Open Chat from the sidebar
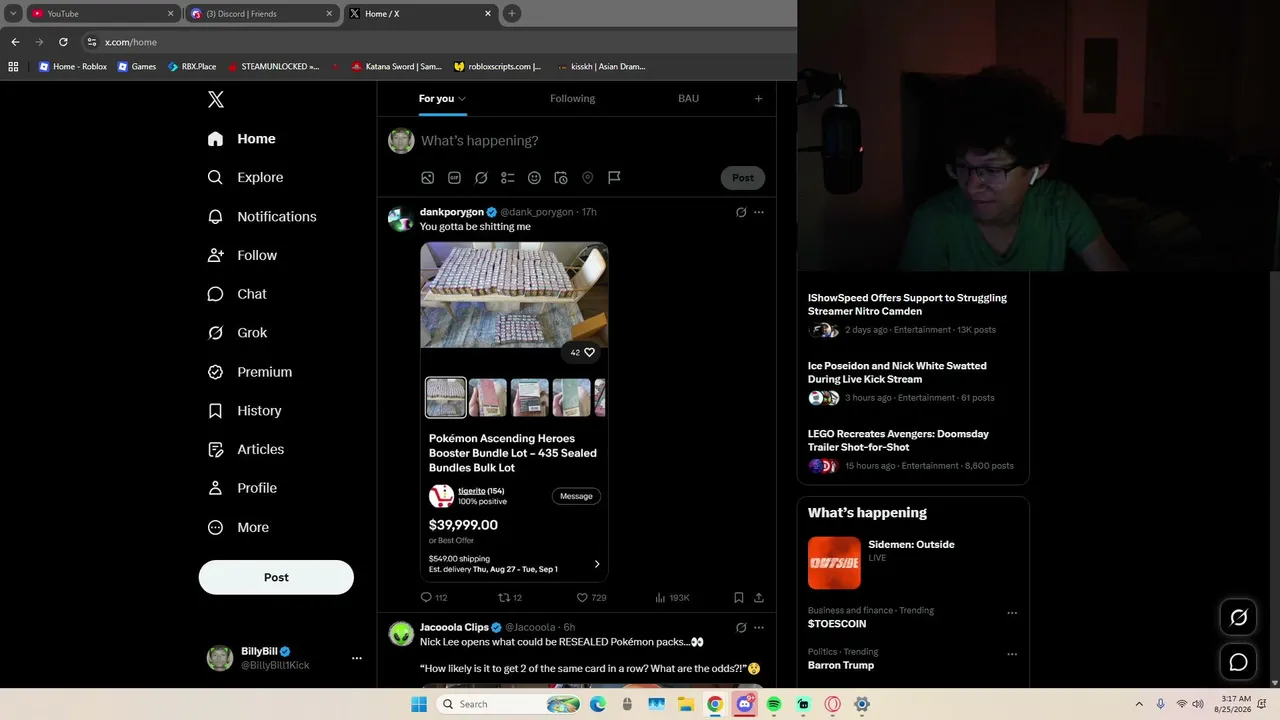1280x720 pixels. [237, 294]
